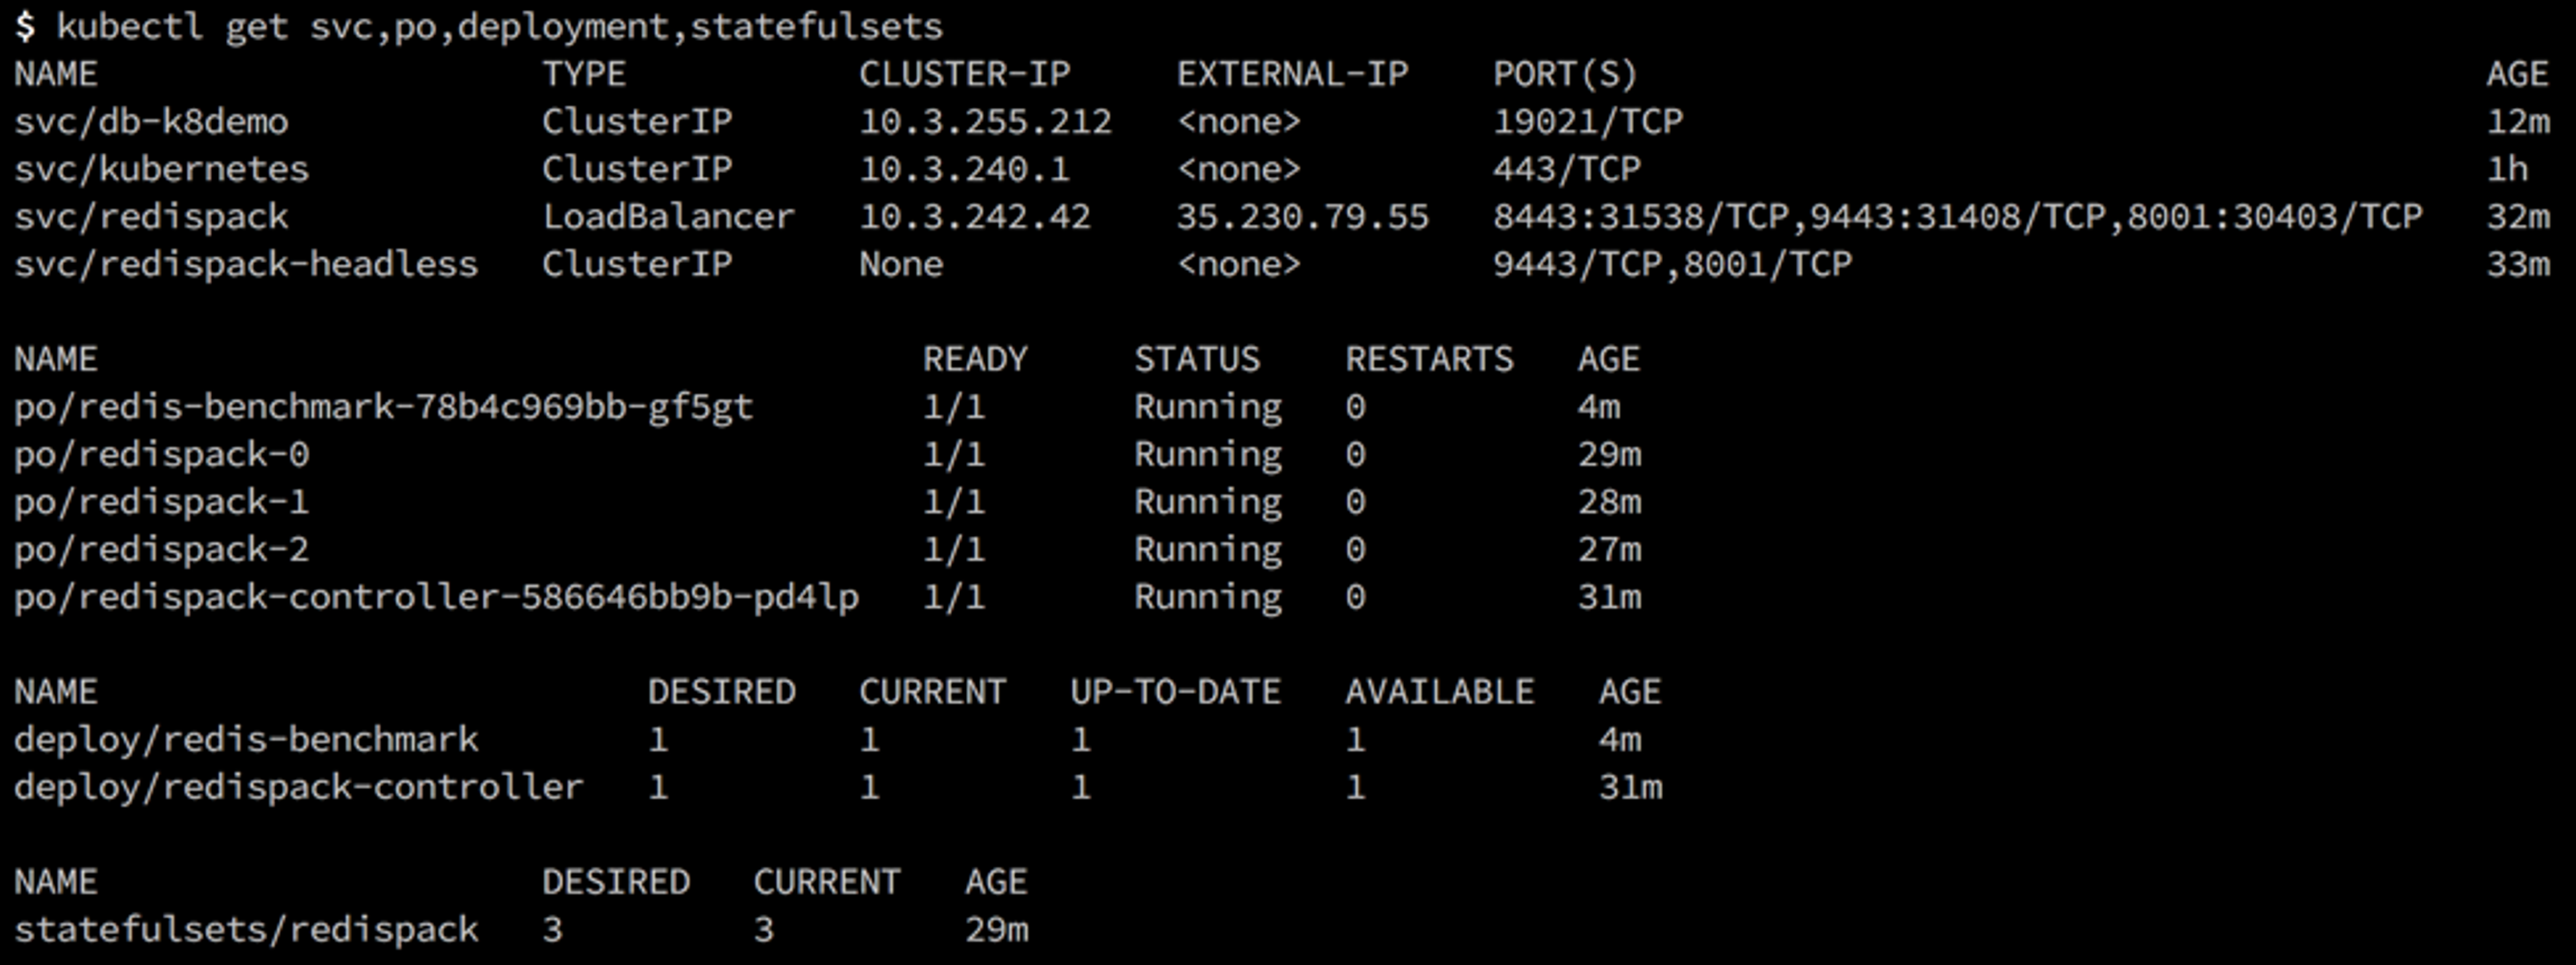
Task: Click the EXTERNAL-IP column header
Action: point(1292,74)
